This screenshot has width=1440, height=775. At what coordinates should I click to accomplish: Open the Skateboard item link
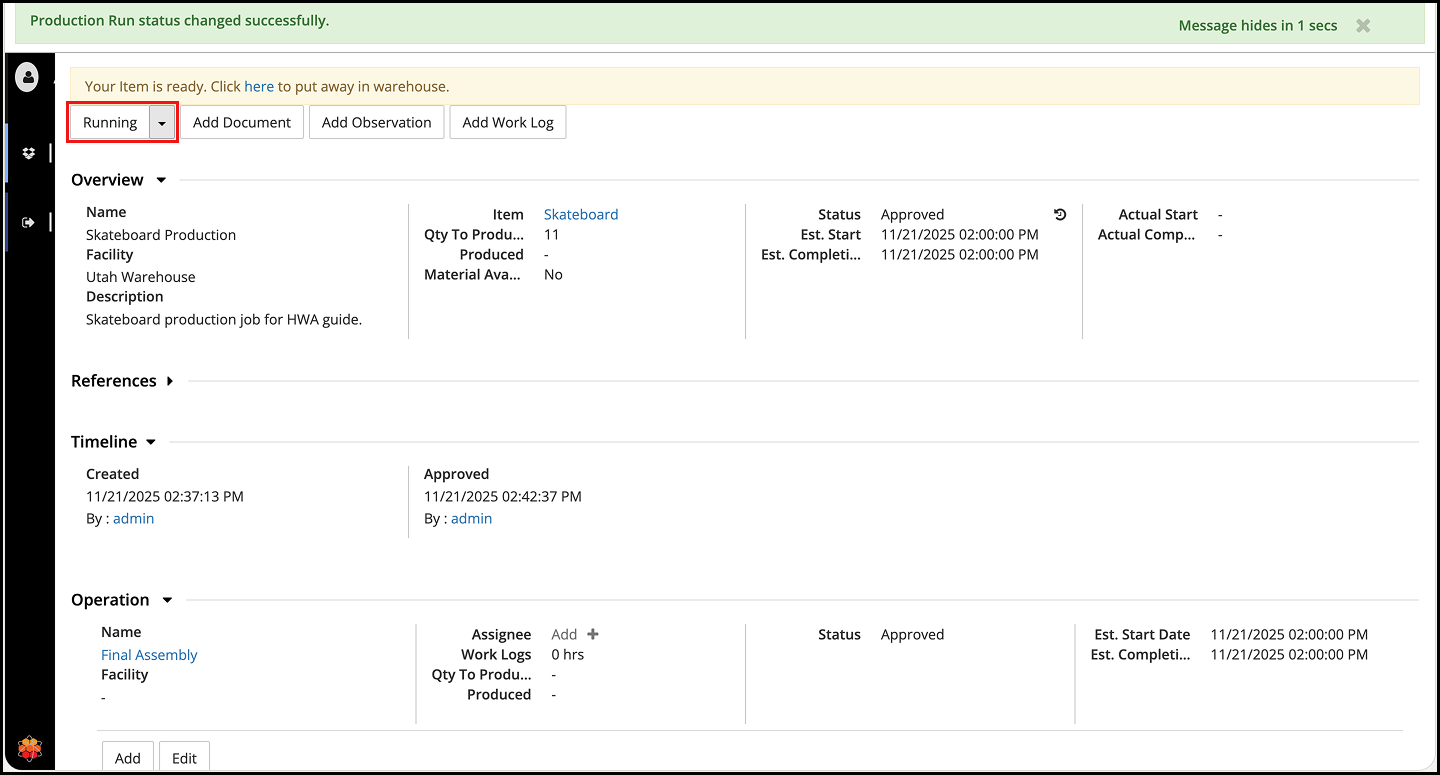pyautogui.click(x=581, y=214)
